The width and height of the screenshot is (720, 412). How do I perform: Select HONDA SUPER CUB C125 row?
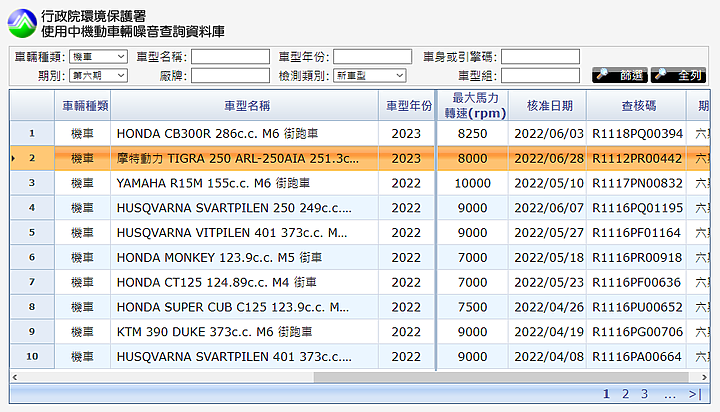[x=360, y=307]
